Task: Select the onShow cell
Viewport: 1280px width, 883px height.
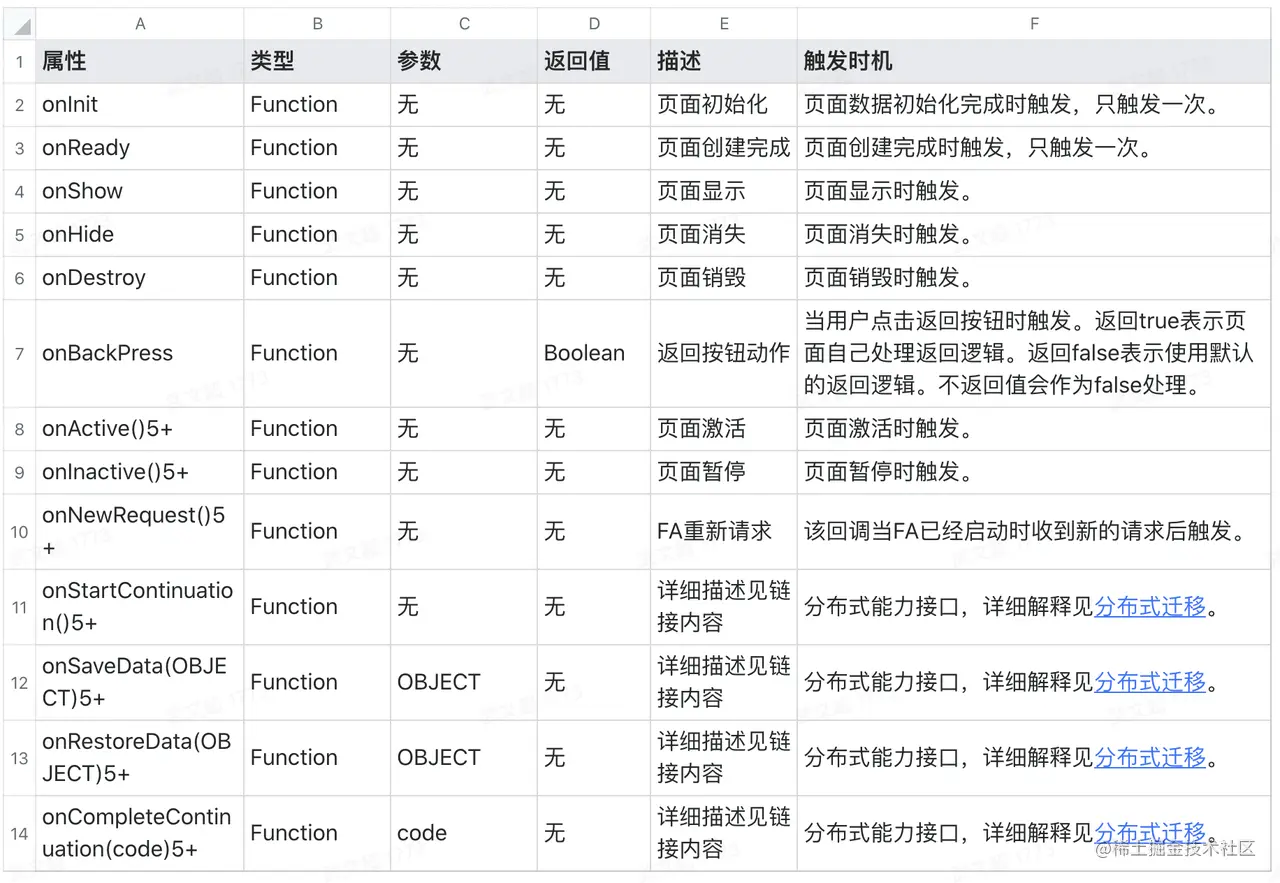Action: click(140, 191)
